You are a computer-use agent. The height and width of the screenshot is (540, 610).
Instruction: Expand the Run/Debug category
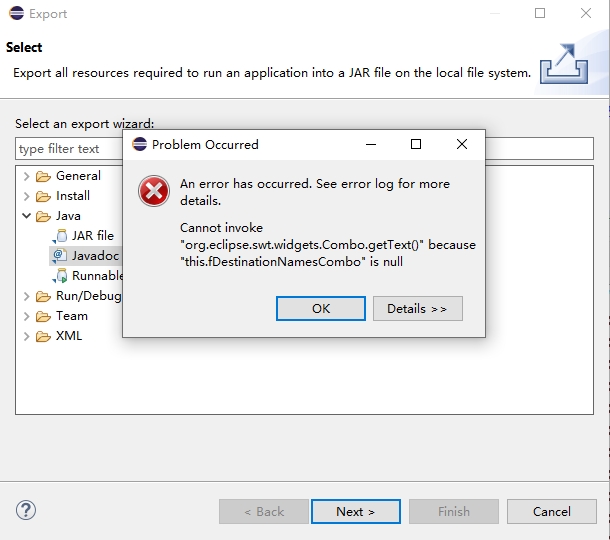coord(26,296)
